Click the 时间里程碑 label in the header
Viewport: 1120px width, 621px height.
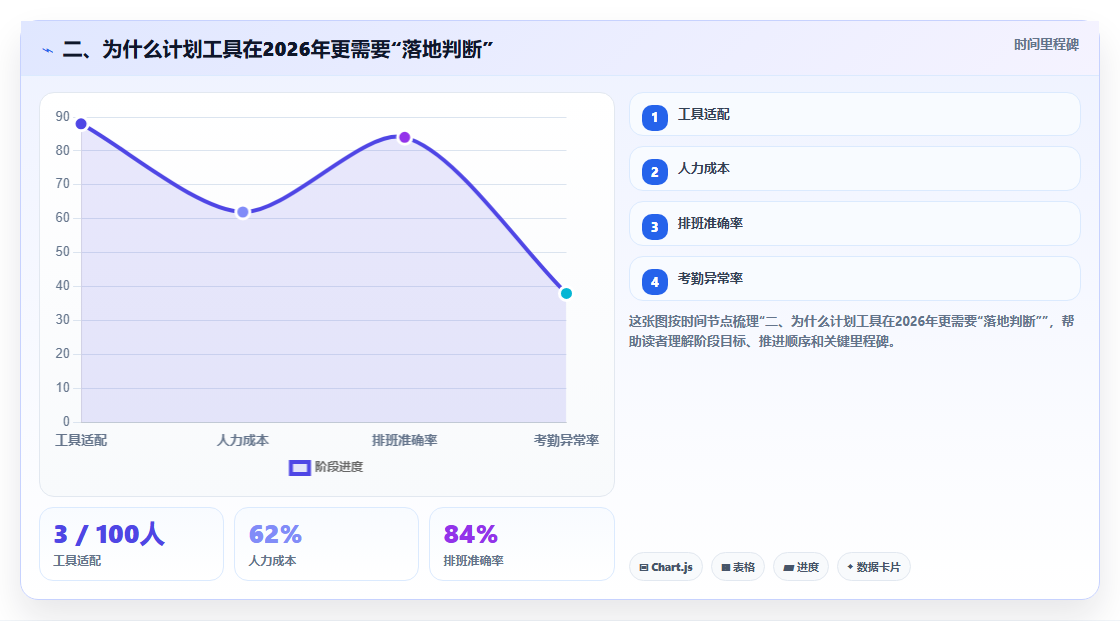click(x=1046, y=44)
